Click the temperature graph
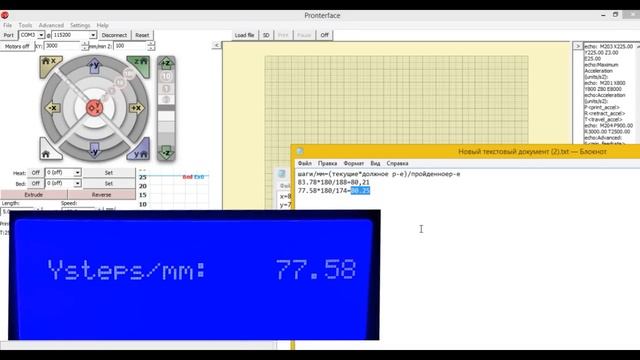The image size is (640, 360). [x=174, y=189]
